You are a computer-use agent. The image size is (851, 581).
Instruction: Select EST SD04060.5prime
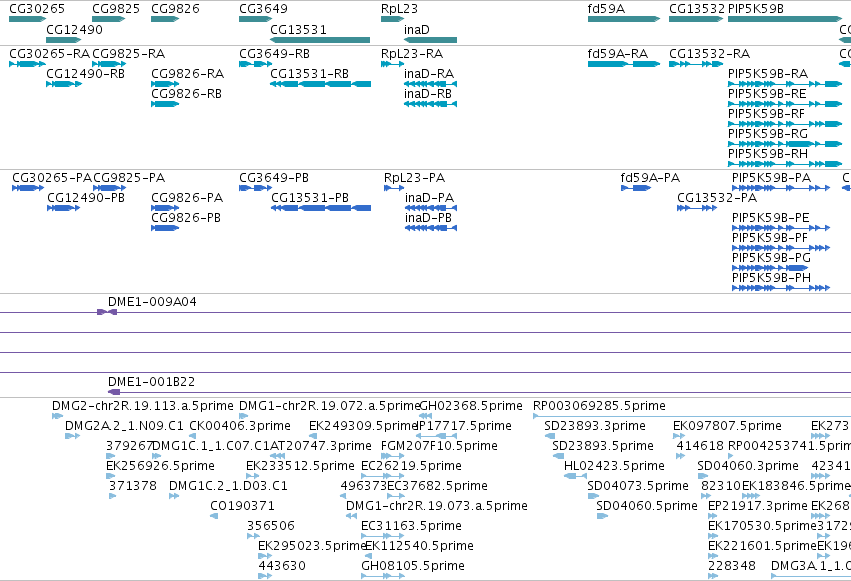click(602, 516)
